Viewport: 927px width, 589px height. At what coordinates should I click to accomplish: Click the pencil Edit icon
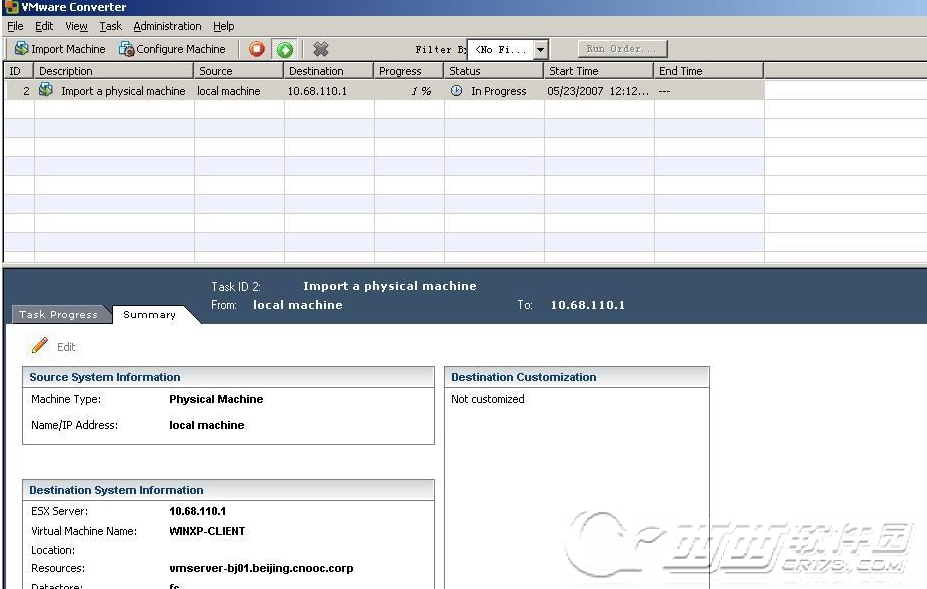pyautogui.click(x=40, y=346)
